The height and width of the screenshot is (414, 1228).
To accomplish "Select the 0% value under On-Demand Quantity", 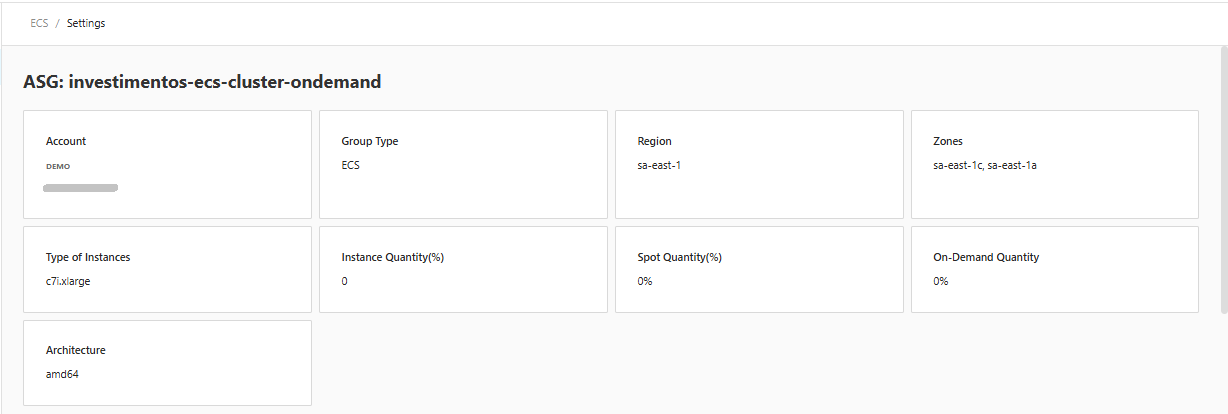I will (940, 281).
